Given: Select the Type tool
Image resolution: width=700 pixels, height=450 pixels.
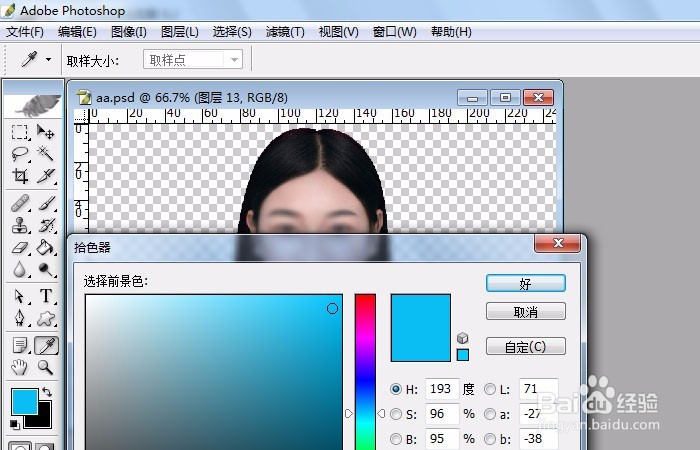Looking at the screenshot, I should (45, 296).
